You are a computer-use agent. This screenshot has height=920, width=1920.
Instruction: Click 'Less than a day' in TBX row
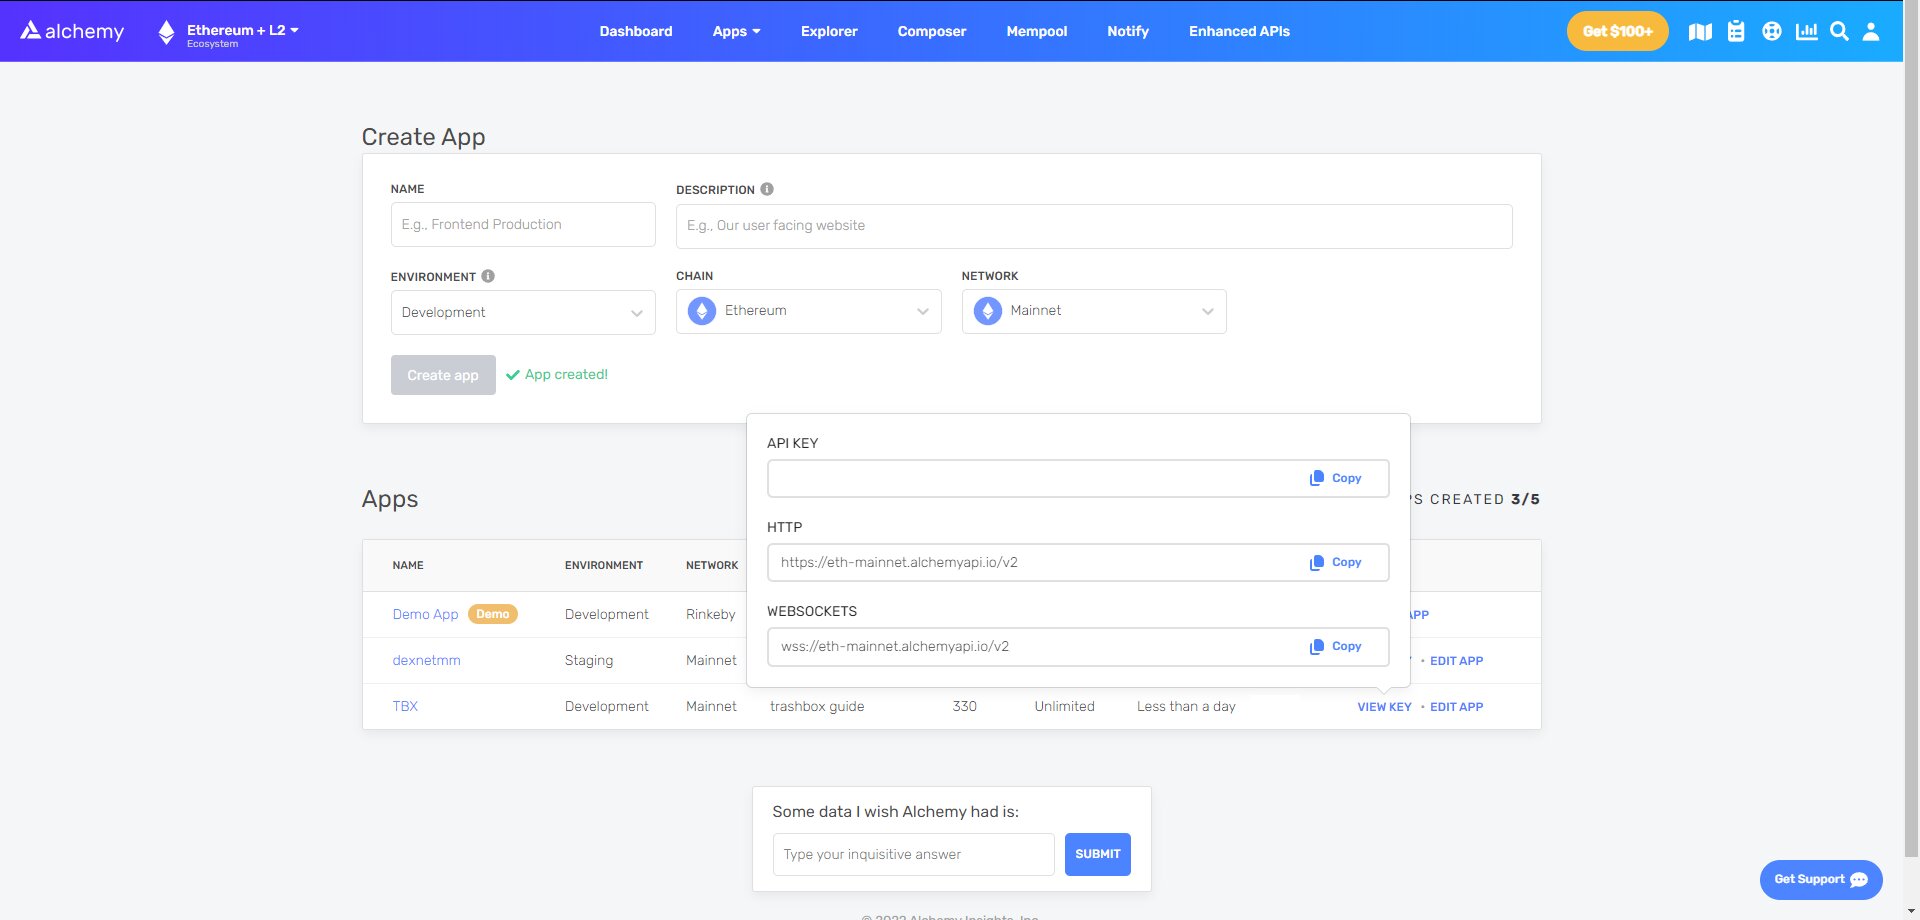click(1186, 706)
